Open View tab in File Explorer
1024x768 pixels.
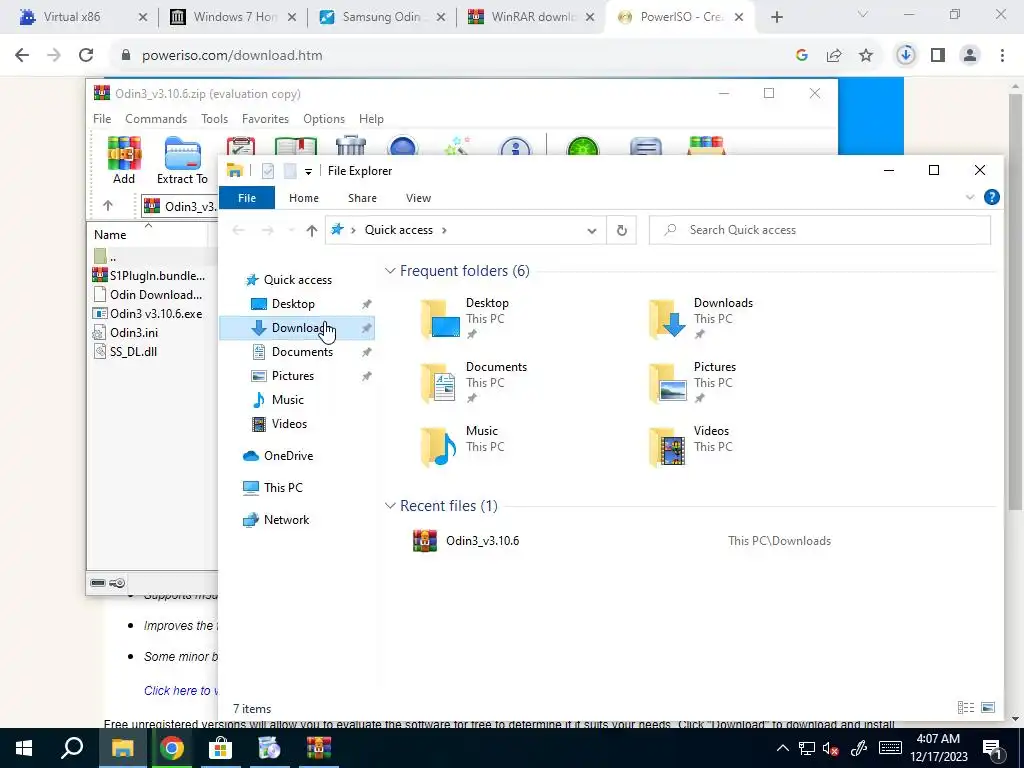(x=418, y=198)
